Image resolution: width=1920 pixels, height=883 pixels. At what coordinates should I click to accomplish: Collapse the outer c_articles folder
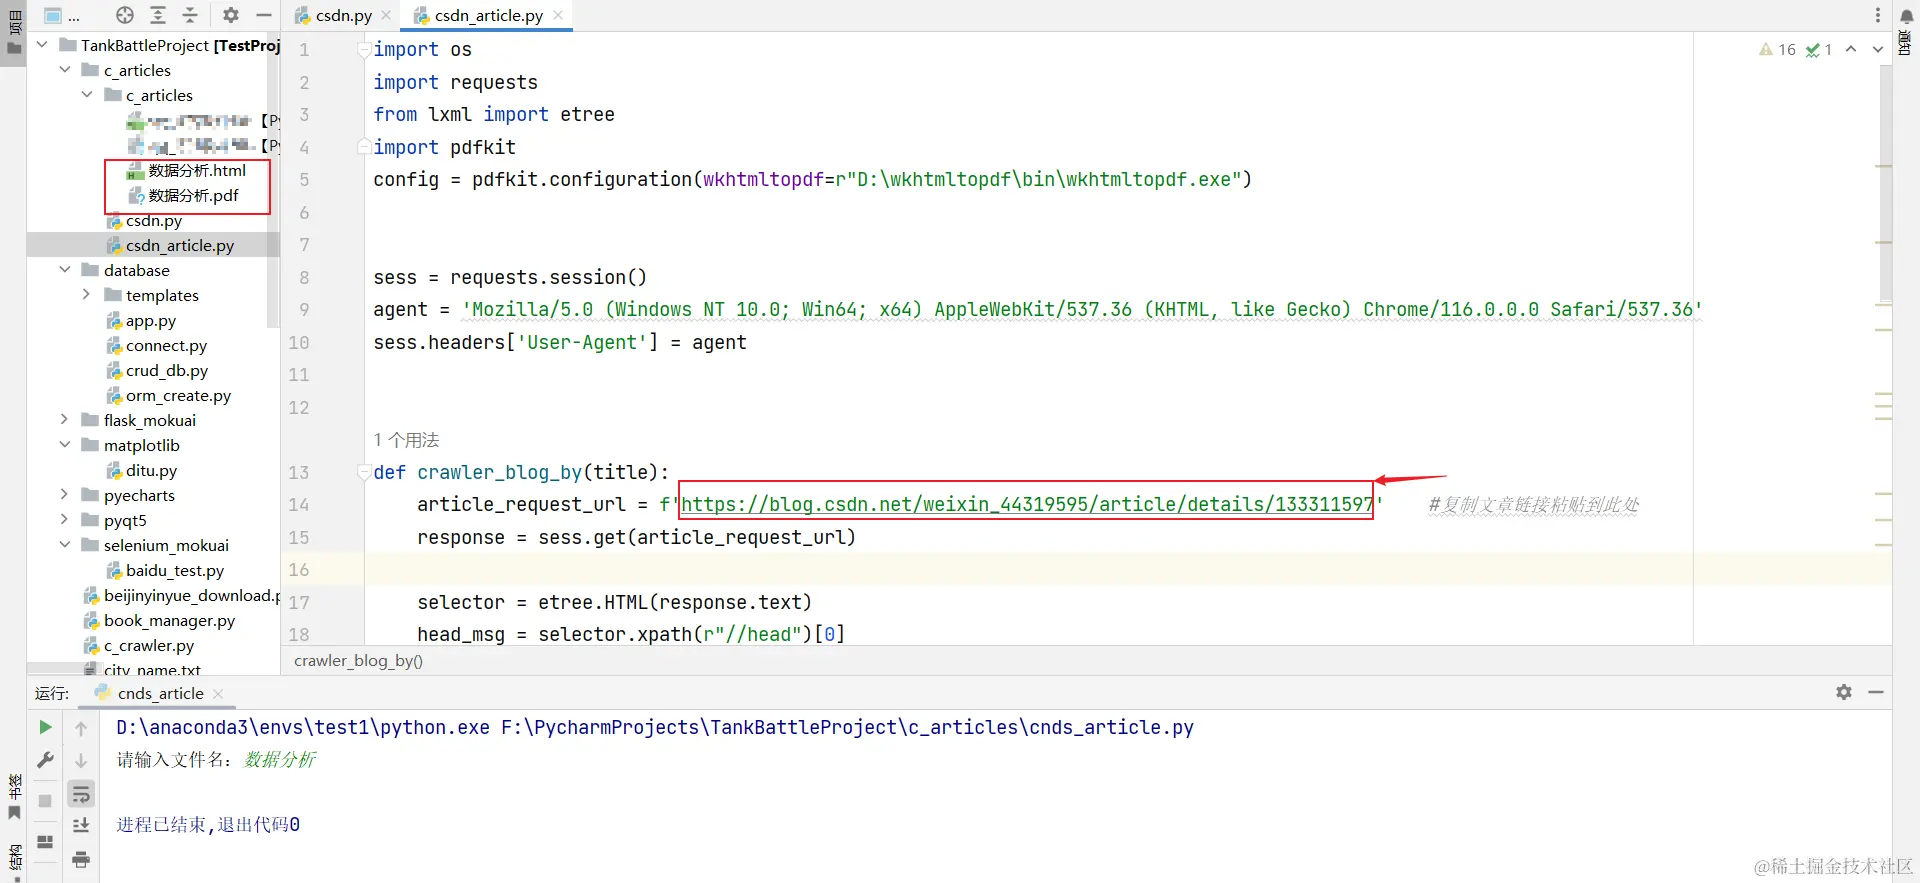coord(65,70)
